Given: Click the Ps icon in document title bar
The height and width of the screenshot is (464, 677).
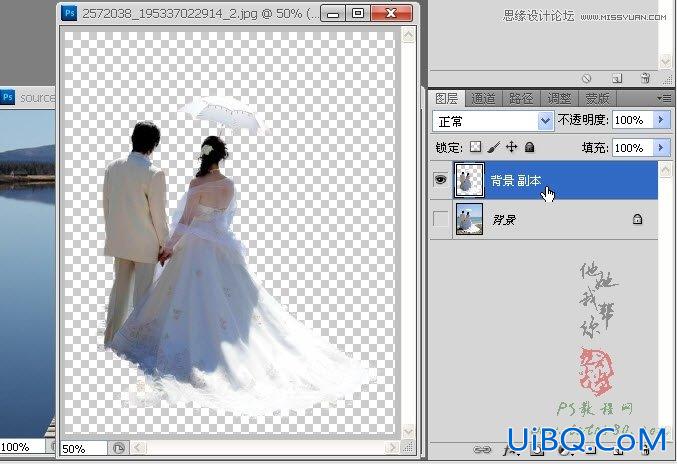Looking at the screenshot, I should pos(69,13).
